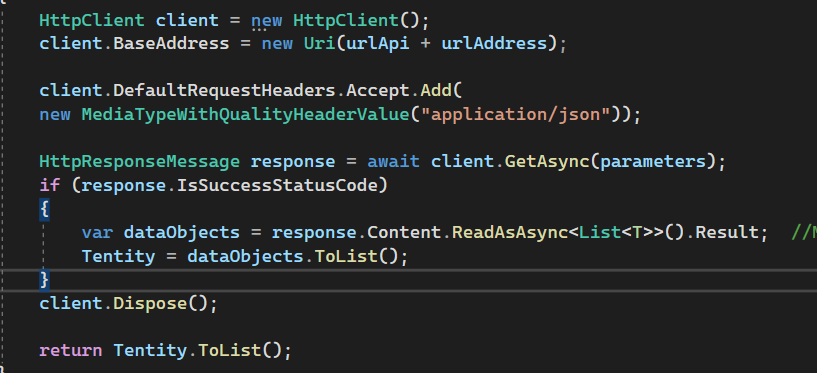Click the GetAsync method call
817x373 pixels.
click(546, 161)
